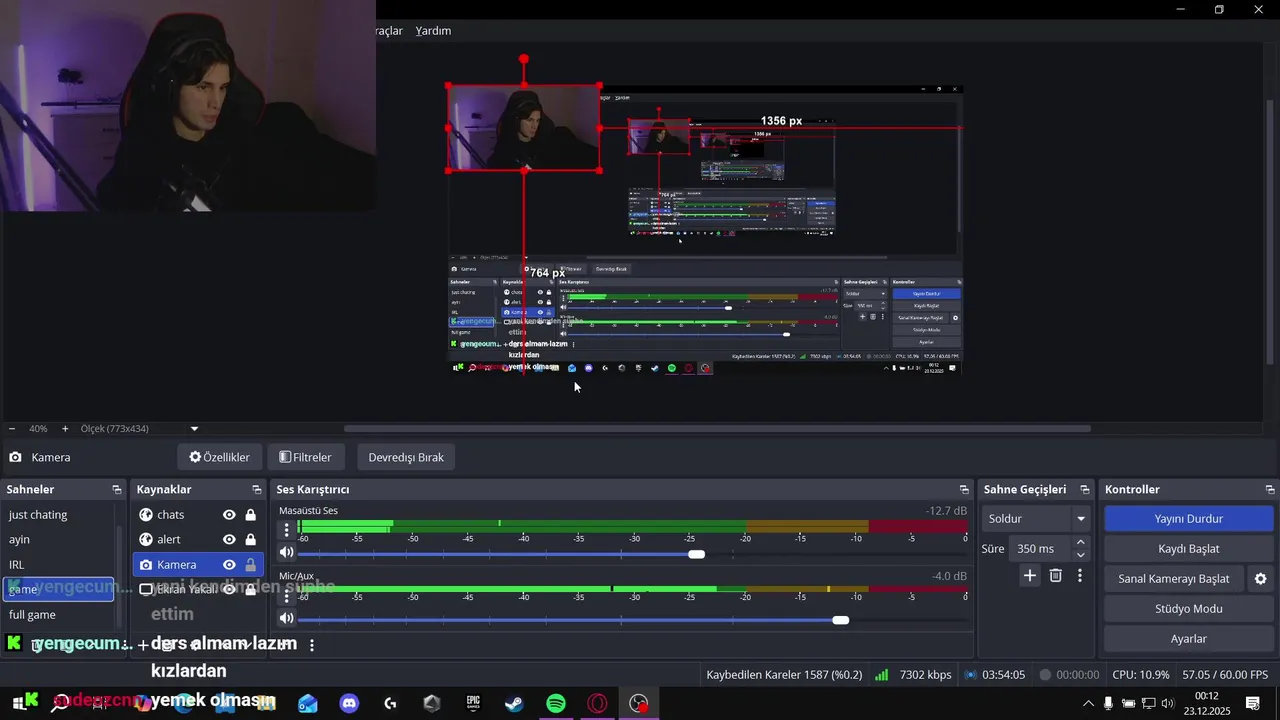Undock the Ses Karıştırıcı panel pop-out icon
The height and width of the screenshot is (720, 1280).
point(964,490)
